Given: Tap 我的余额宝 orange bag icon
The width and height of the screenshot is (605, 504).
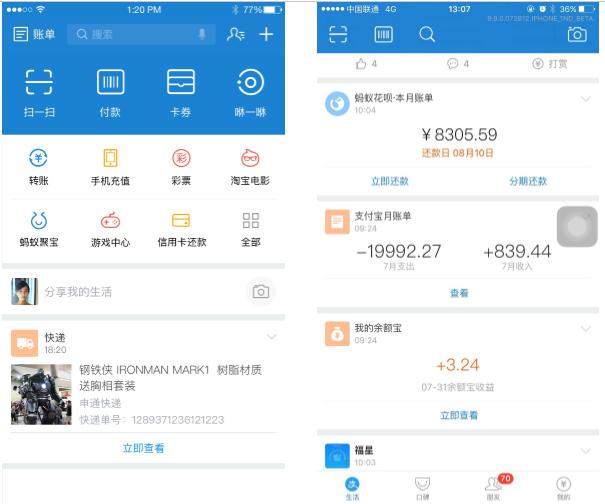Looking at the screenshot, I should coord(337,333).
